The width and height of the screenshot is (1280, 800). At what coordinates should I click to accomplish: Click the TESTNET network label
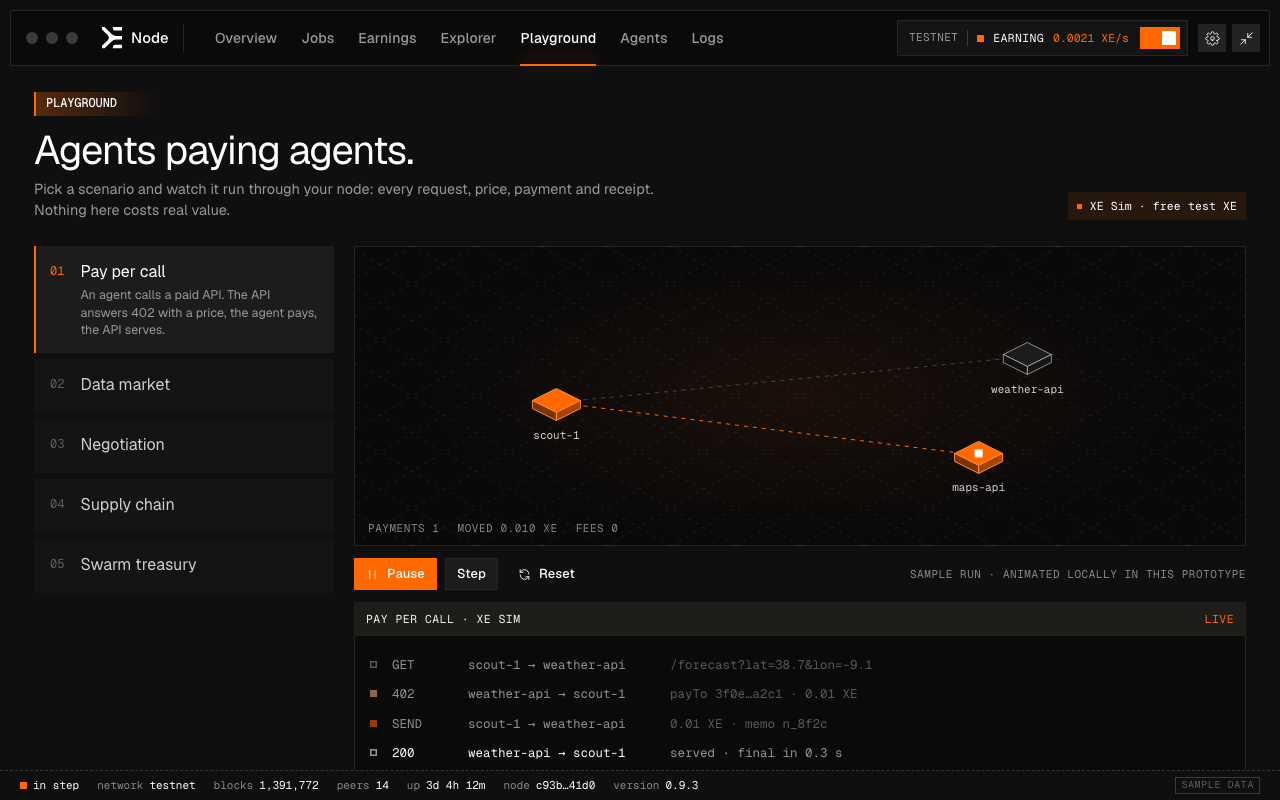click(x=933, y=38)
